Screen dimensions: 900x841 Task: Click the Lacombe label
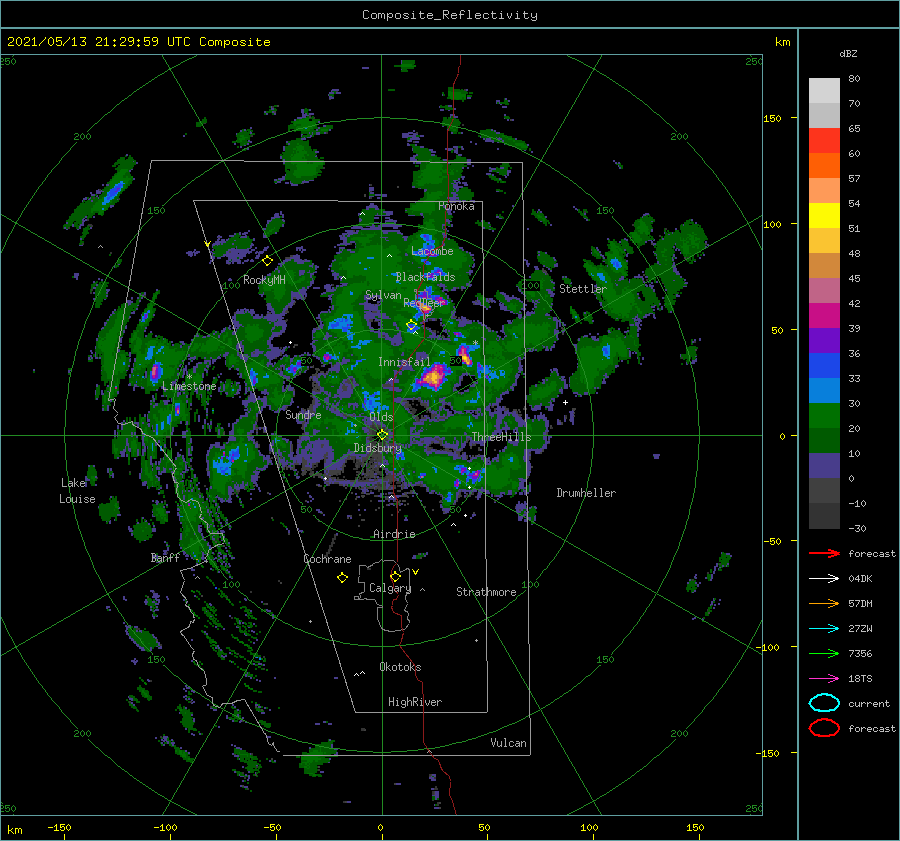[x=432, y=251]
